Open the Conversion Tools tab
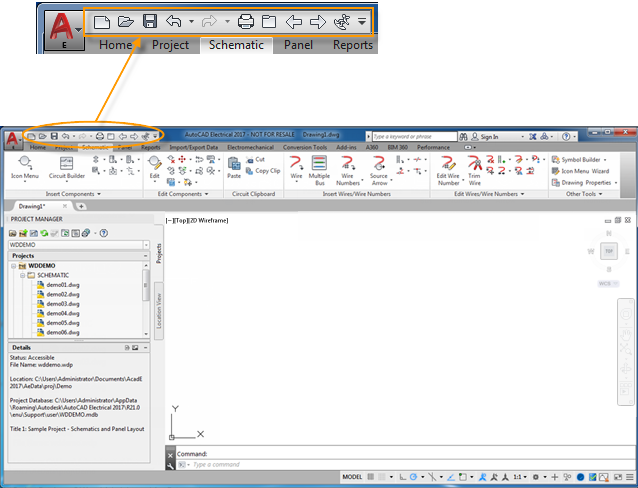 pos(305,147)
